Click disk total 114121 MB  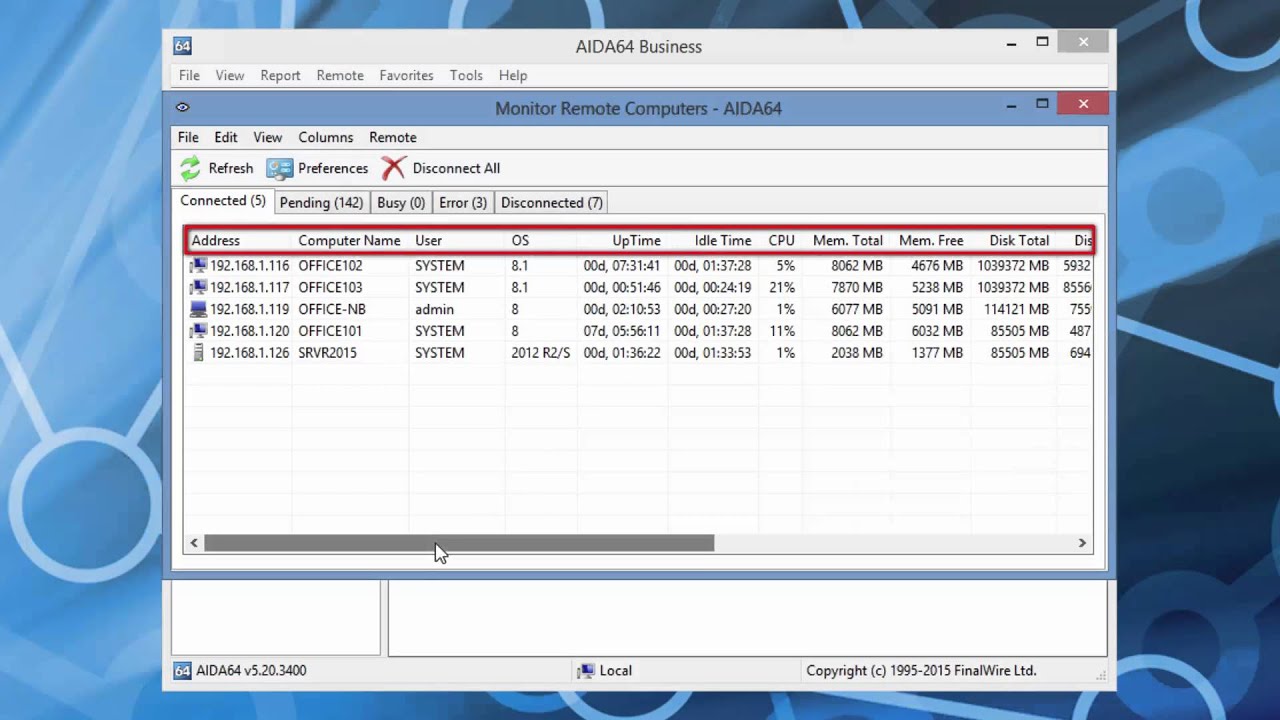click(x=1016, y=310)
